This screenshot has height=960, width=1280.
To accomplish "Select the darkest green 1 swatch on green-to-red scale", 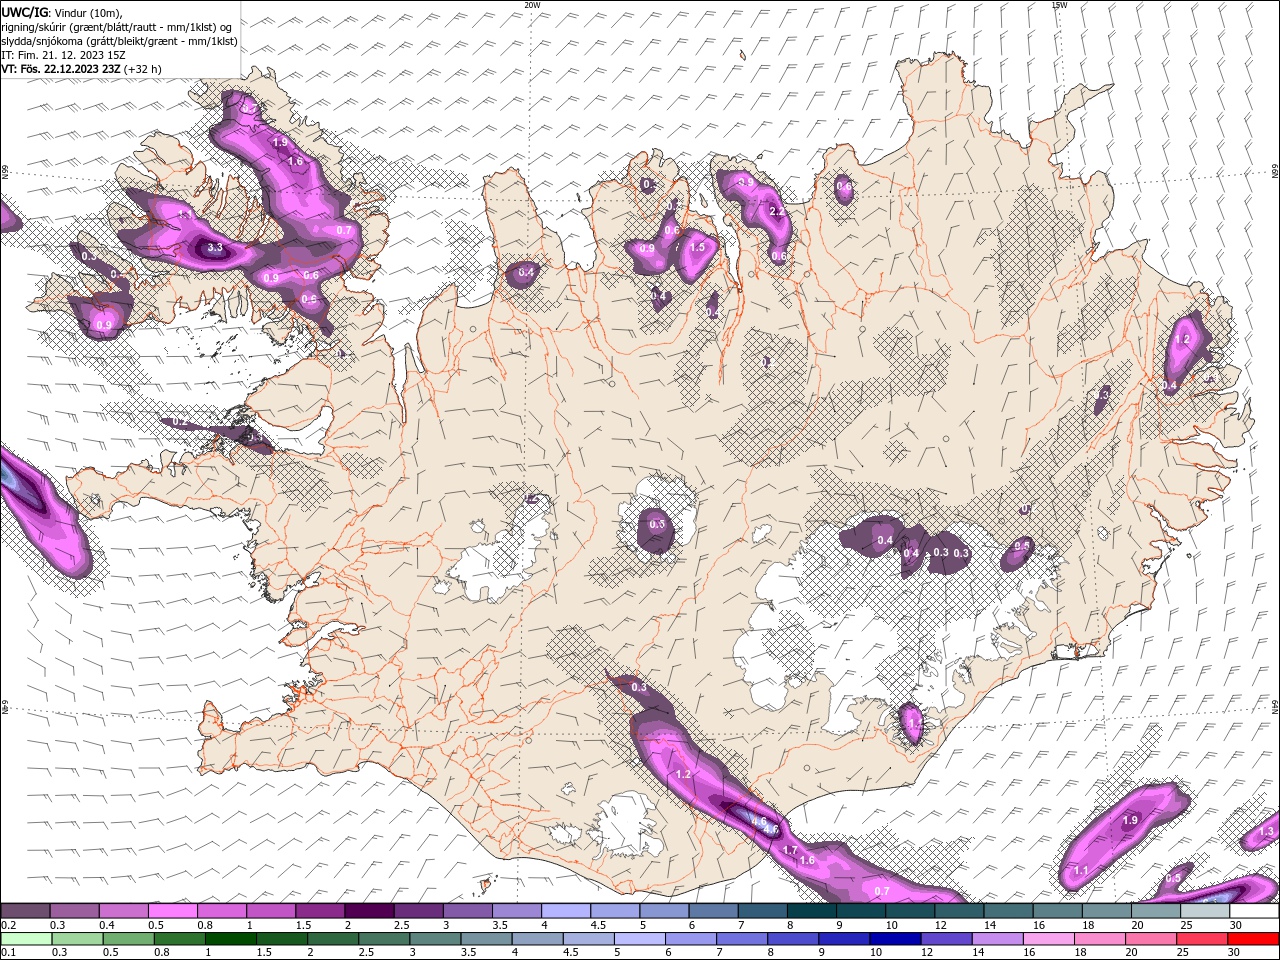I will (231, 939).
